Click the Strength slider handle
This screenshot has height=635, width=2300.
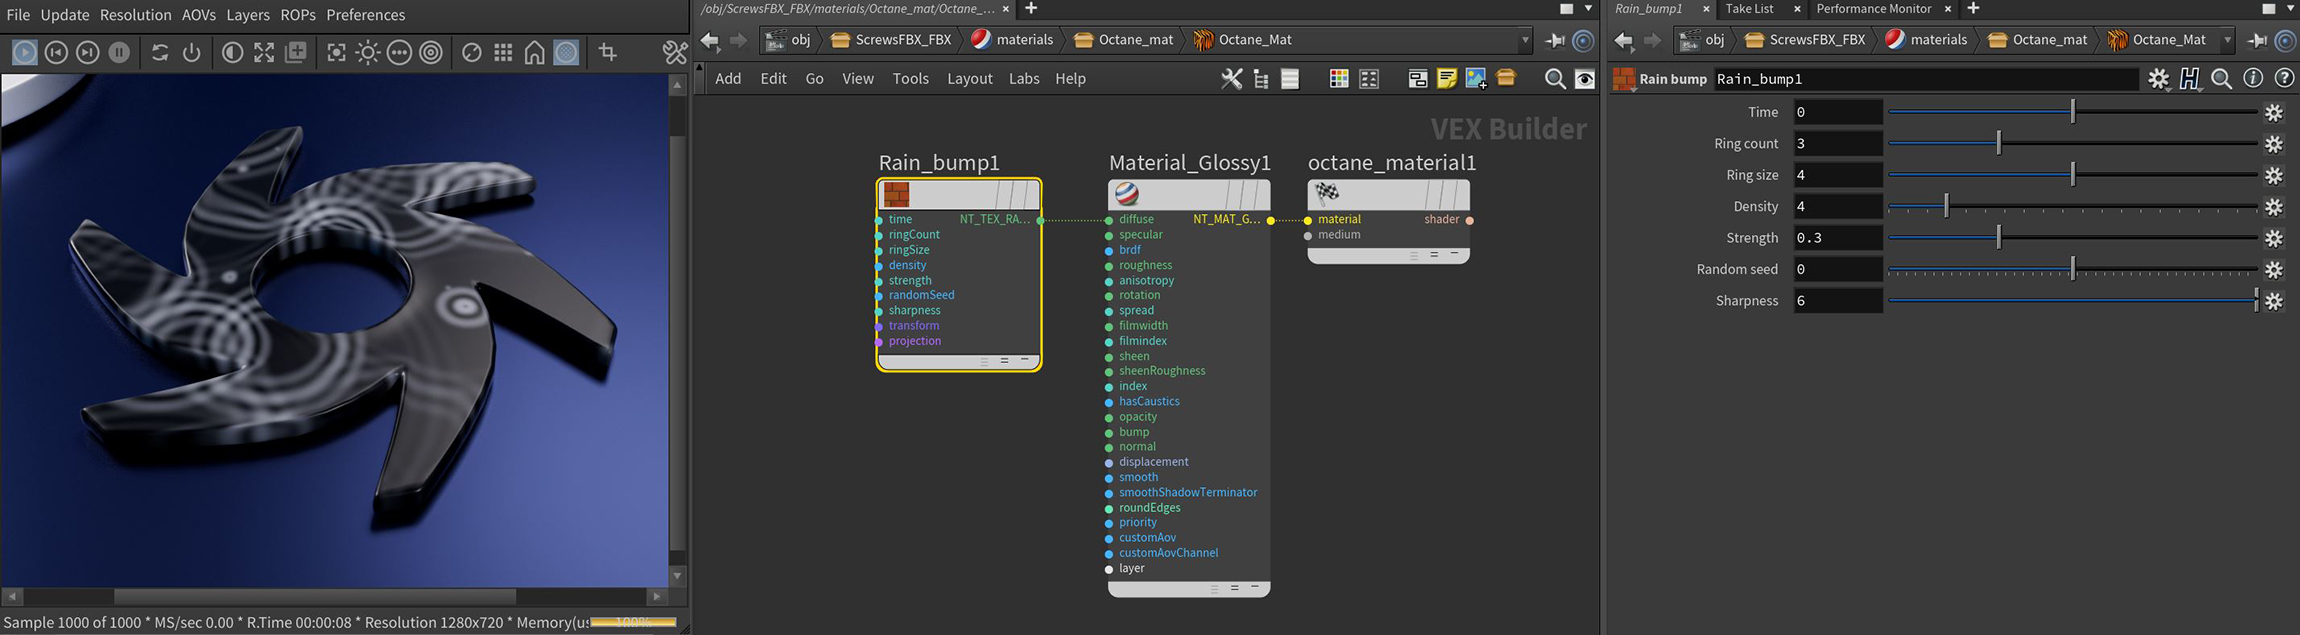(x=1998, y=238)
